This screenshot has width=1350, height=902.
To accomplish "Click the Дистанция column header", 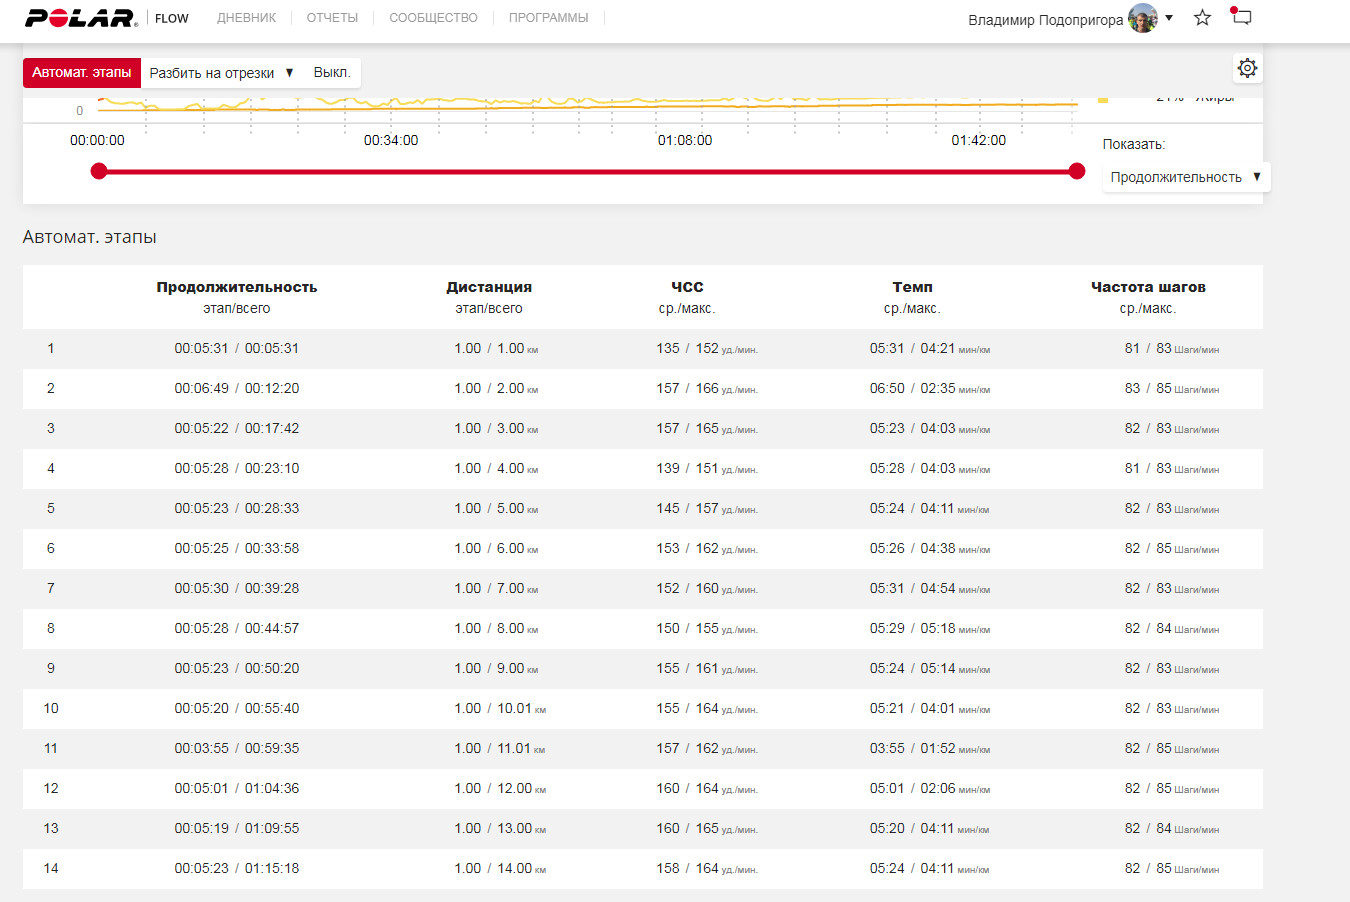I will 489,287.
